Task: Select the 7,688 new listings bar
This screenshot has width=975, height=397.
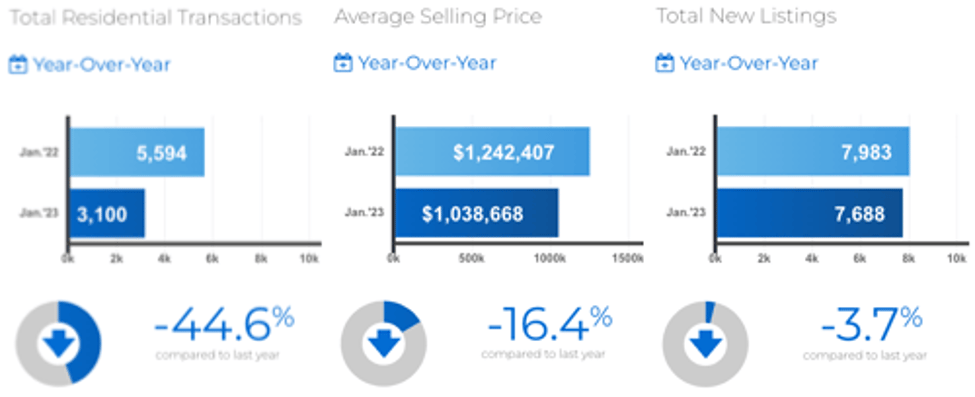Action: [810, 213]
